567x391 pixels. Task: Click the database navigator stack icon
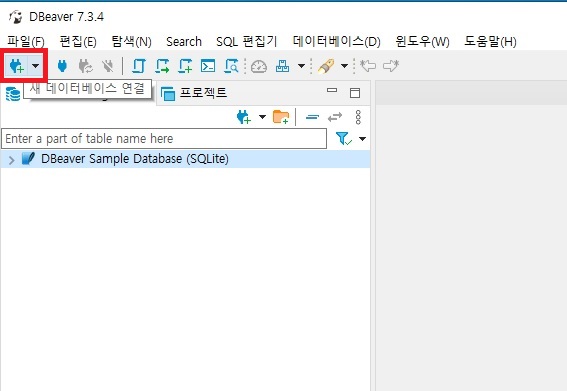(x=13, y=94)
